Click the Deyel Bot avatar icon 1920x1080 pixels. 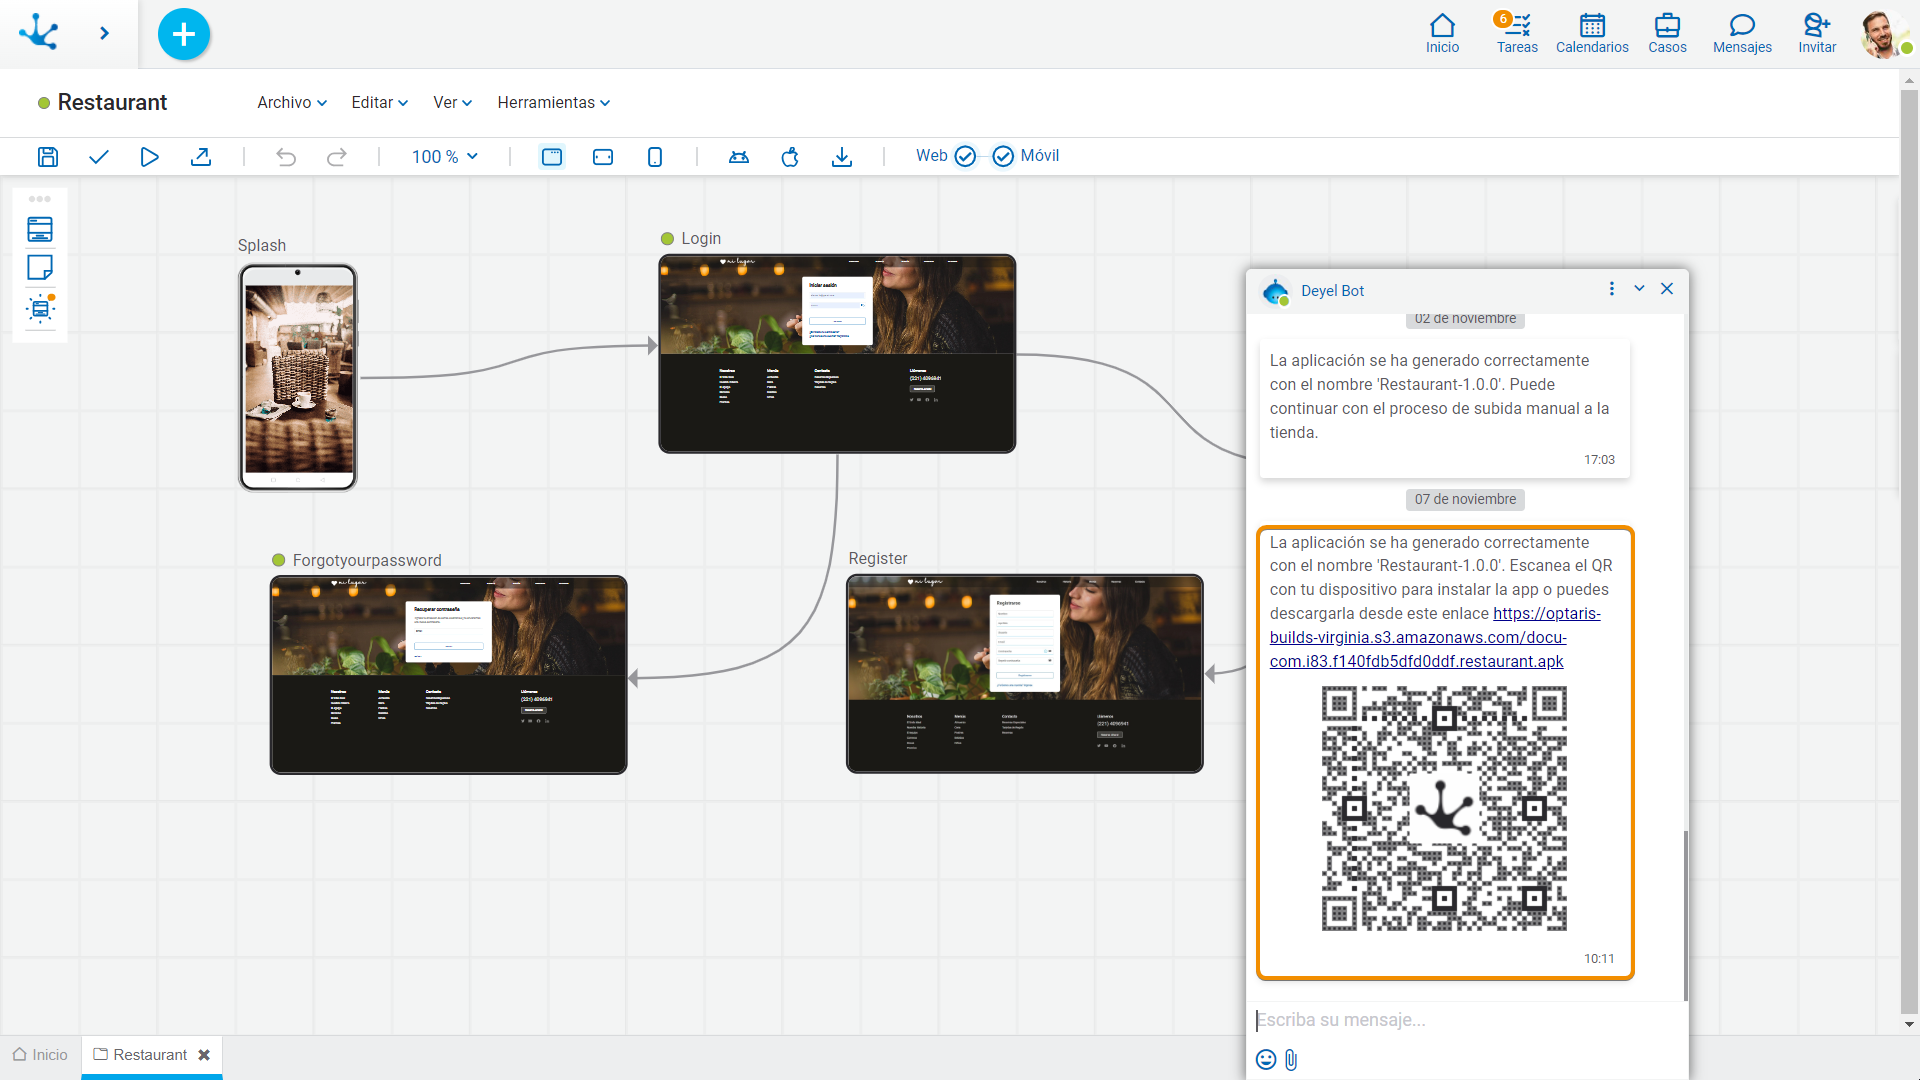coord(1275,291)
